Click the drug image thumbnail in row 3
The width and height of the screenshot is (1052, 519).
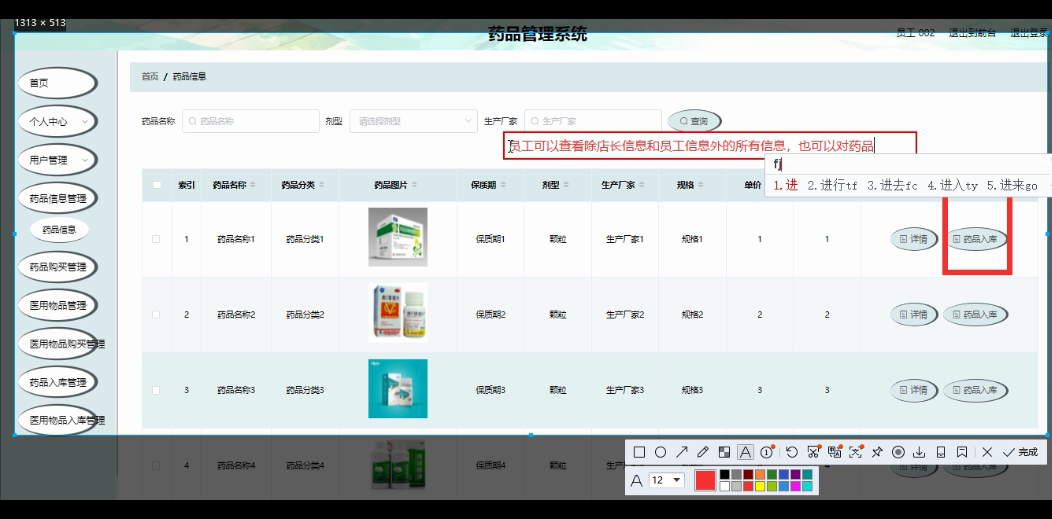[398, 388]
